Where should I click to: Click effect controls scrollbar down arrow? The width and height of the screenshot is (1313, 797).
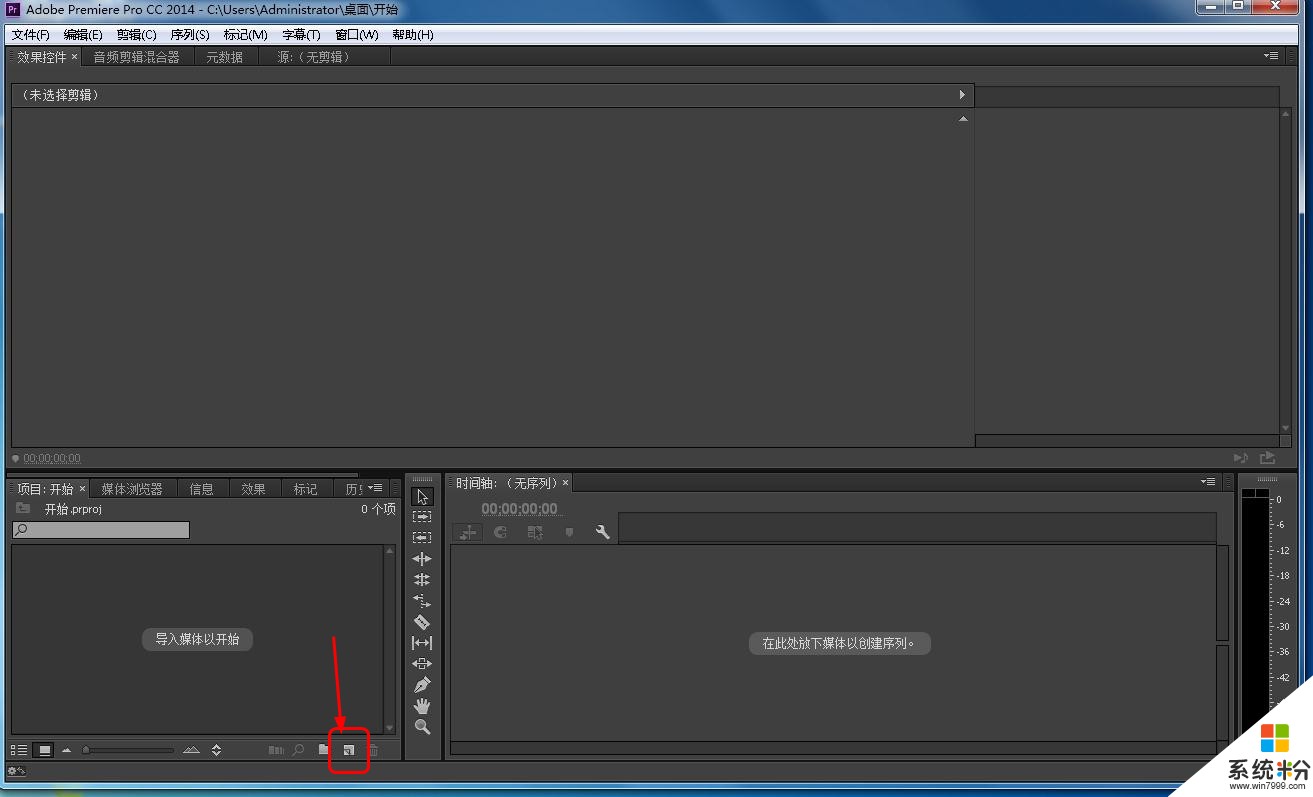tap(1286, 428)
